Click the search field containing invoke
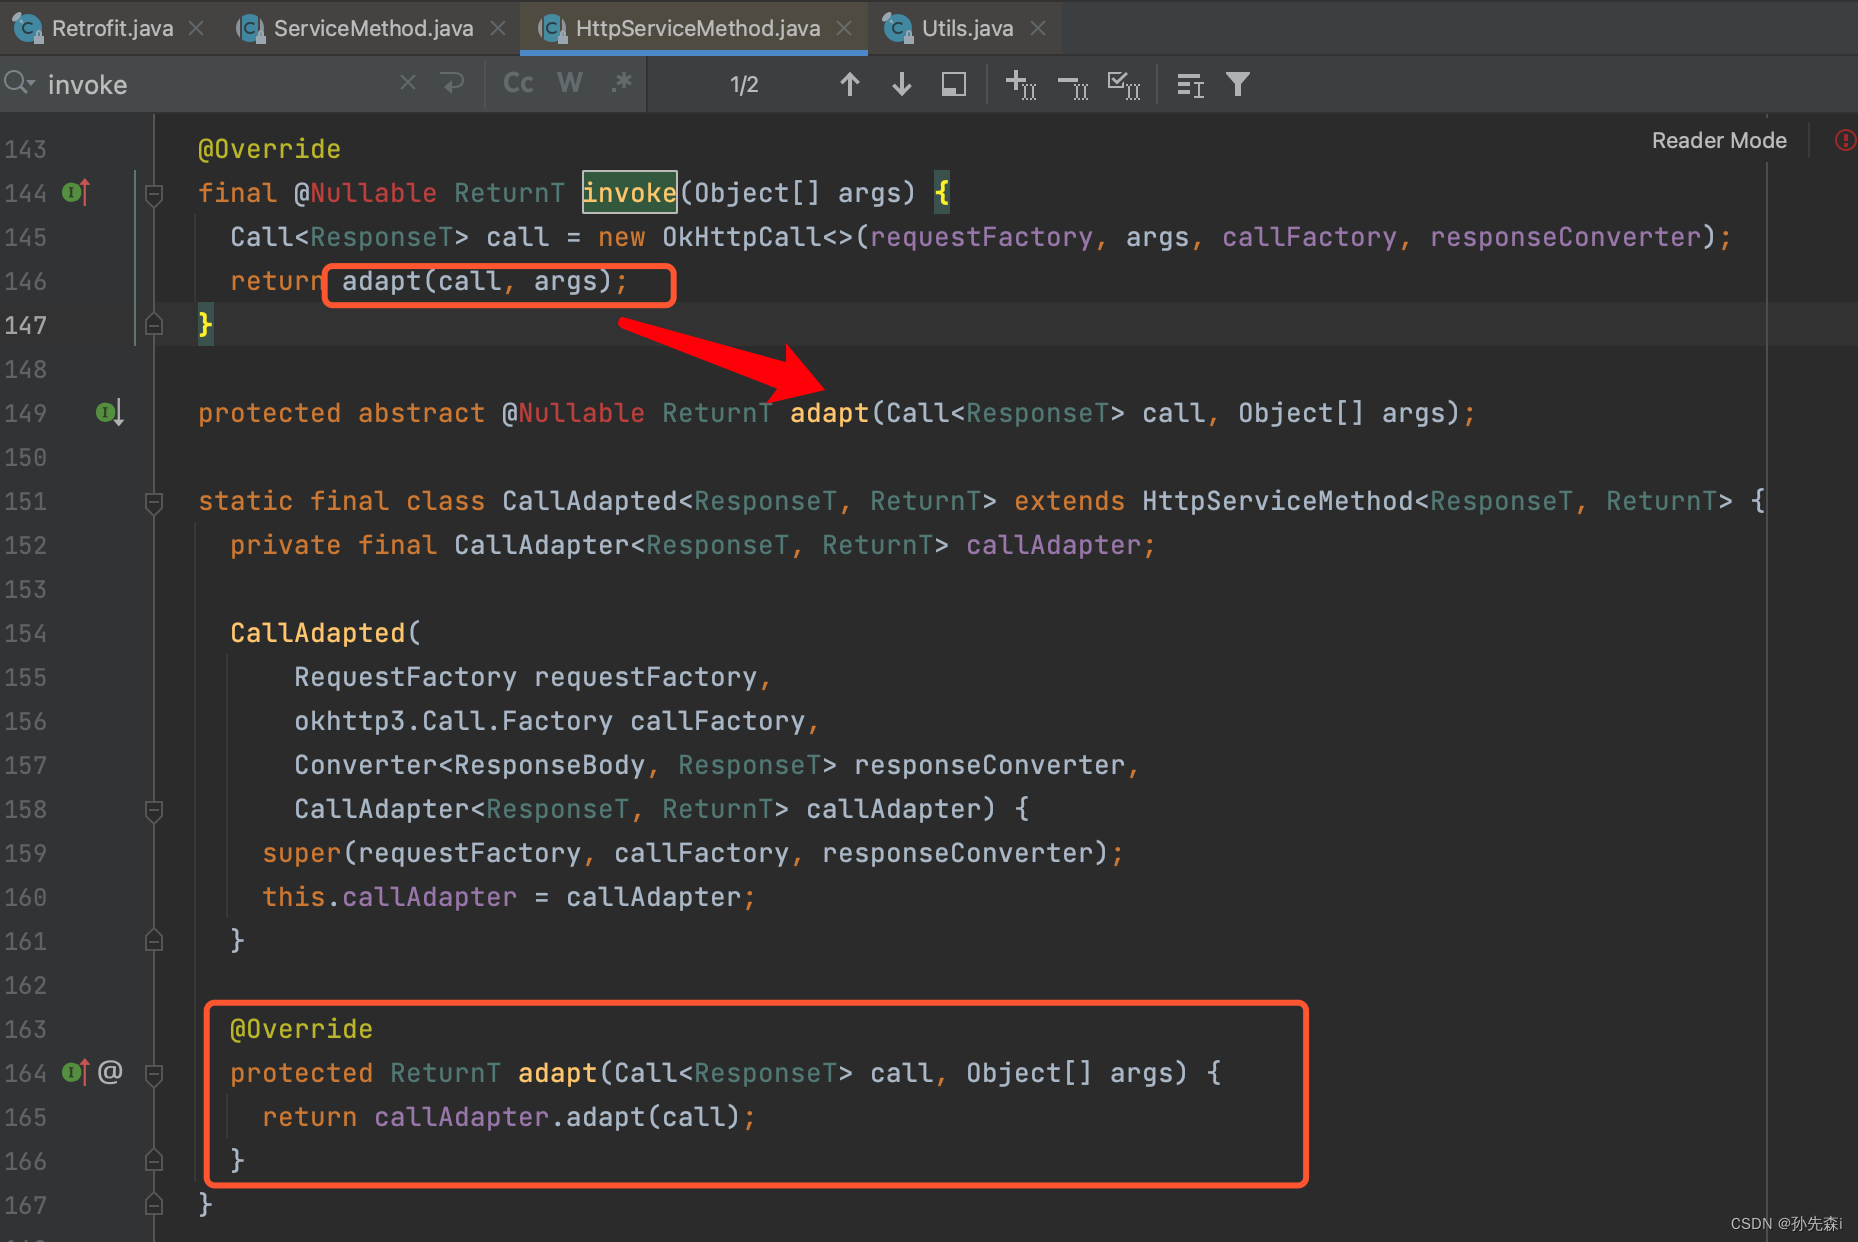The image size is (1858, 1242). coord(220,84)
